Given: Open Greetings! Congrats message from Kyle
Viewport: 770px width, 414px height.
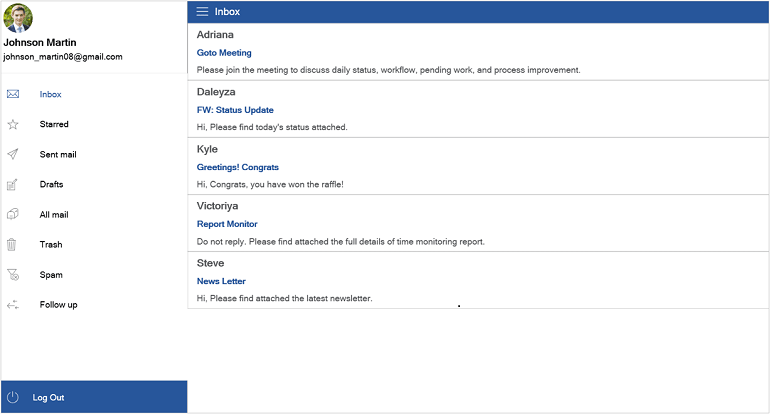Looking at the screenshot, I should 238,167.
